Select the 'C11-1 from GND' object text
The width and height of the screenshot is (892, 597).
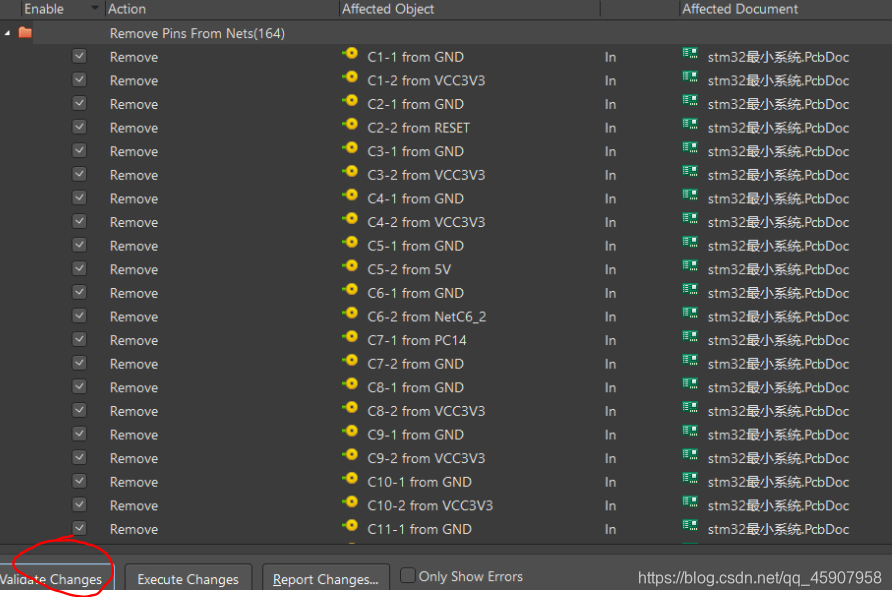(x=419, y=529)
